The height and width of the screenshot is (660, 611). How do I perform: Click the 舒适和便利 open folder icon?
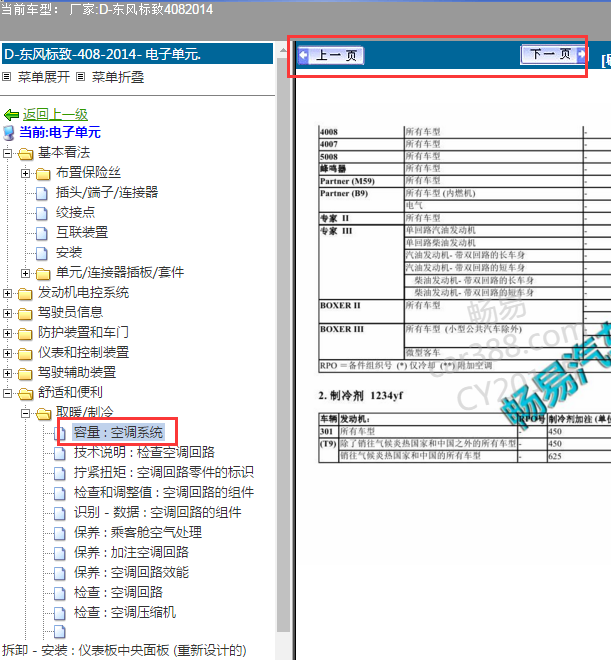(x=25, y=394)
